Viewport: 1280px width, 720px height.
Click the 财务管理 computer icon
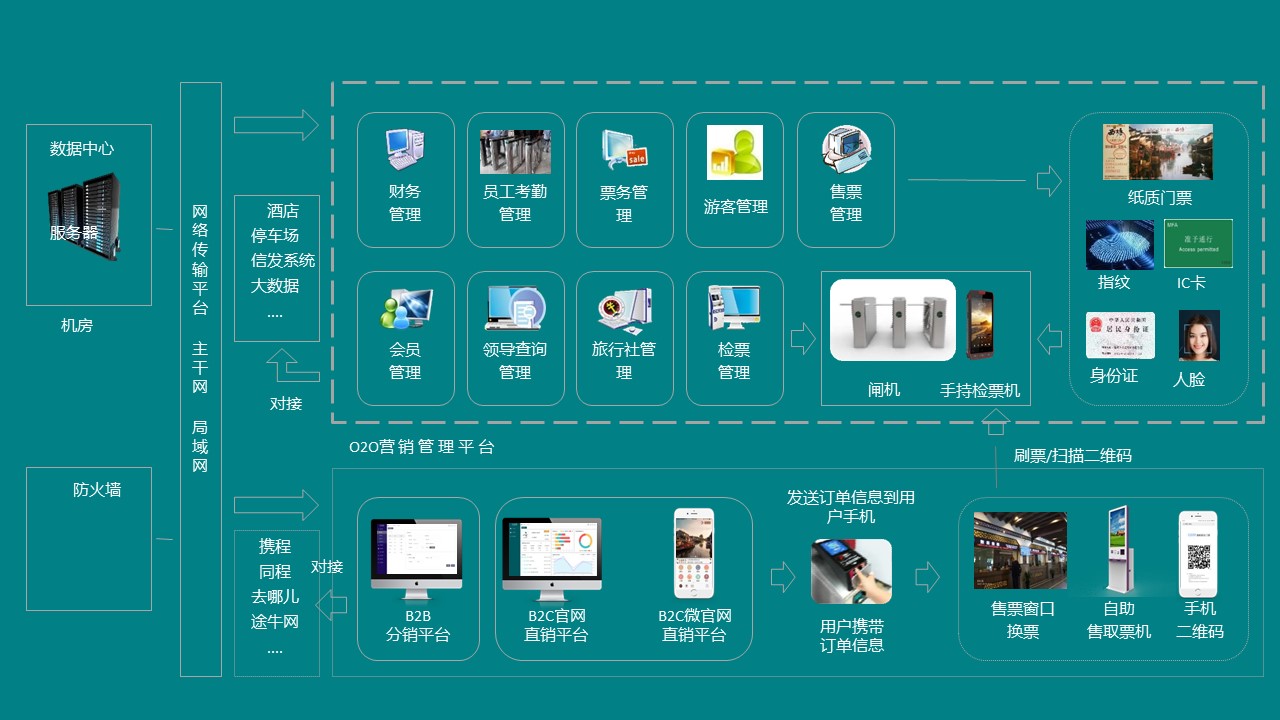(405, 149)
